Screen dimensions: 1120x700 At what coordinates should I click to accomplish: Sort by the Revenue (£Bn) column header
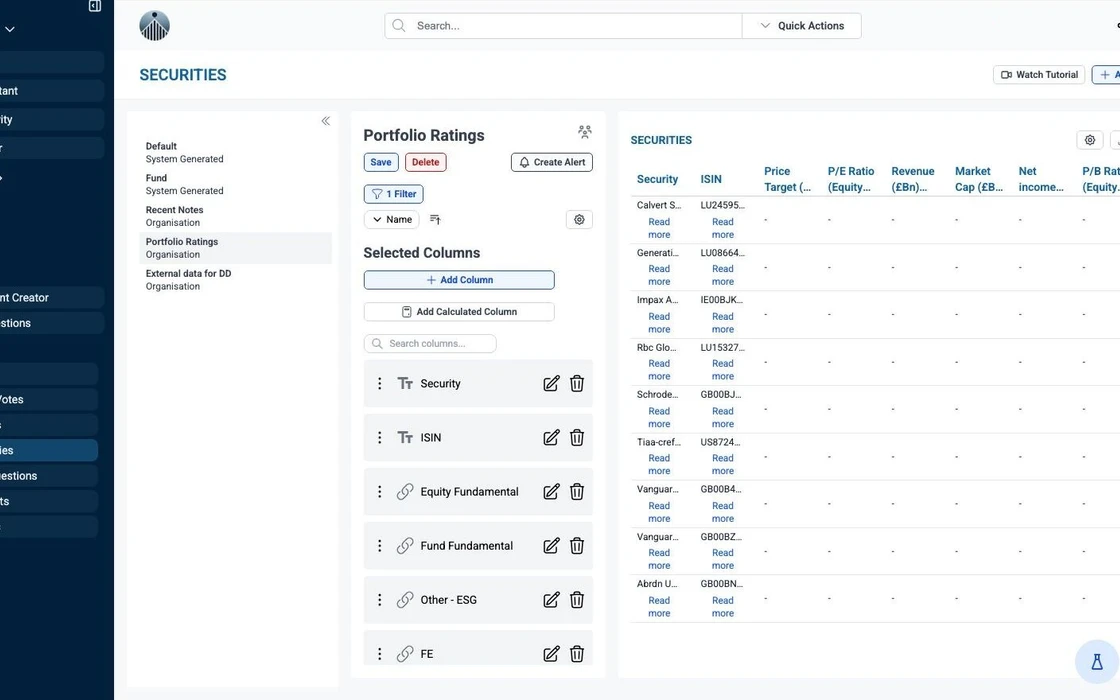913,179
